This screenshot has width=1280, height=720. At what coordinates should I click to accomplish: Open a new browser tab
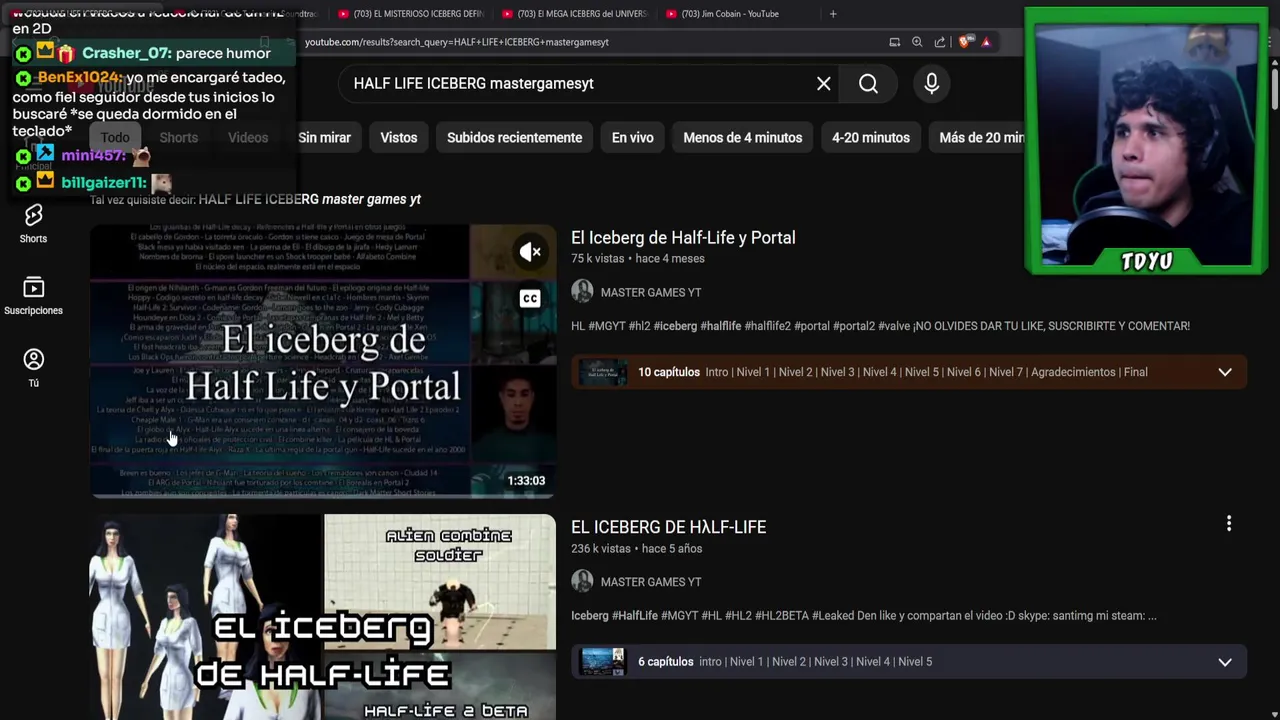(833, 14)
